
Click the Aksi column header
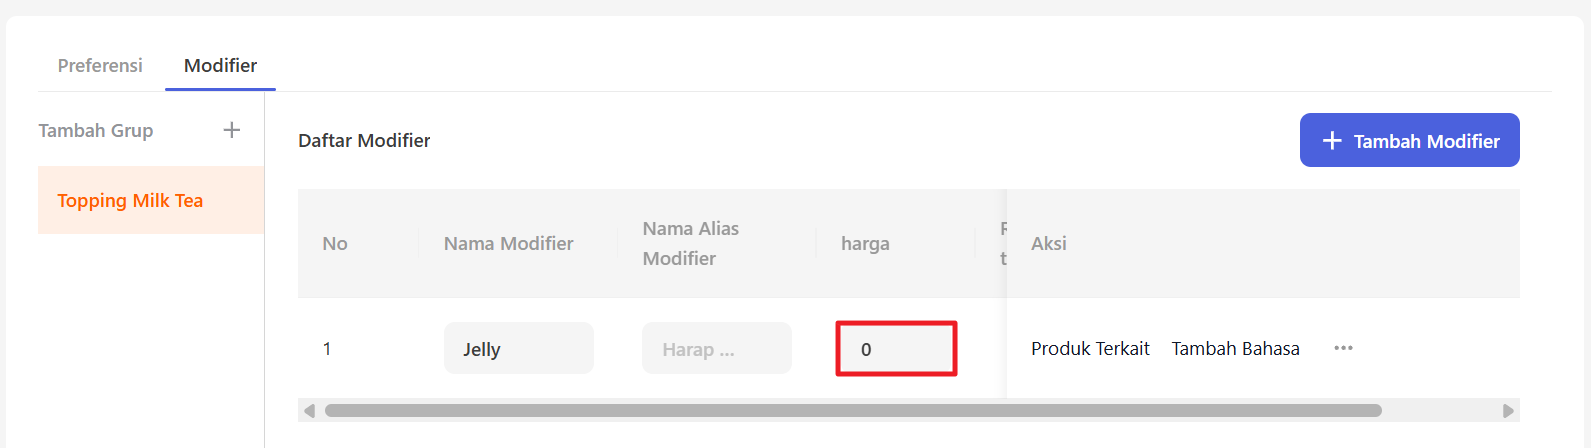pyautogui.click(x=1048, y=243)
